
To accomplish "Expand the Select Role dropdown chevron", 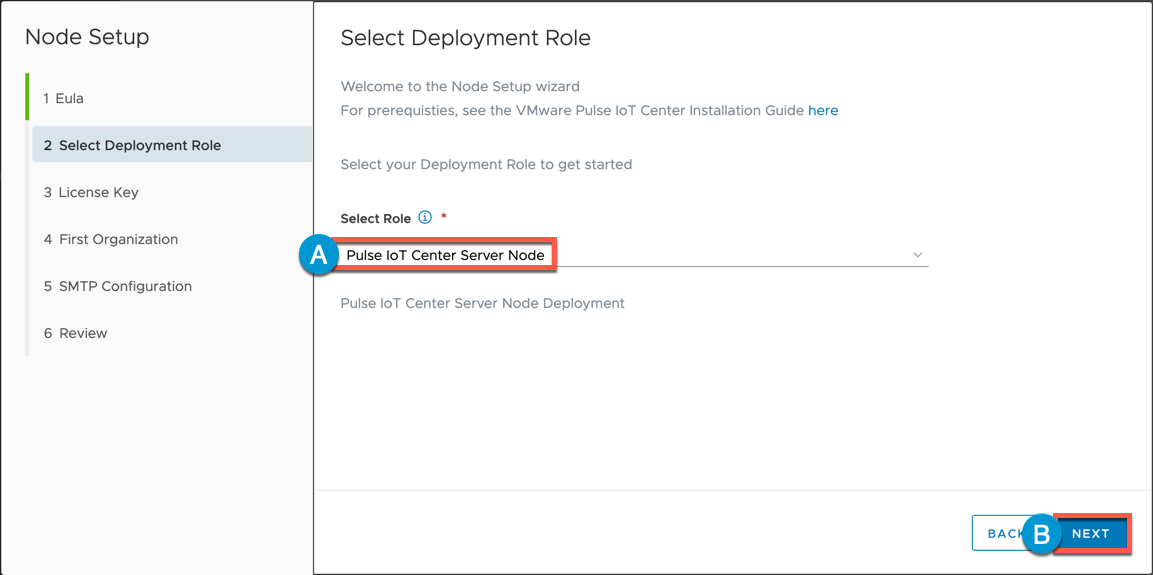I will coord(918,254).
